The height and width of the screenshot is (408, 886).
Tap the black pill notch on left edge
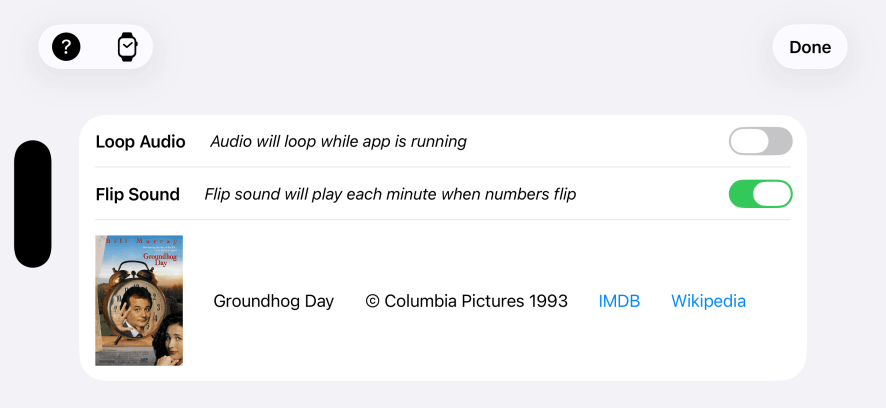pyautogui.click(x=33, y=204)
